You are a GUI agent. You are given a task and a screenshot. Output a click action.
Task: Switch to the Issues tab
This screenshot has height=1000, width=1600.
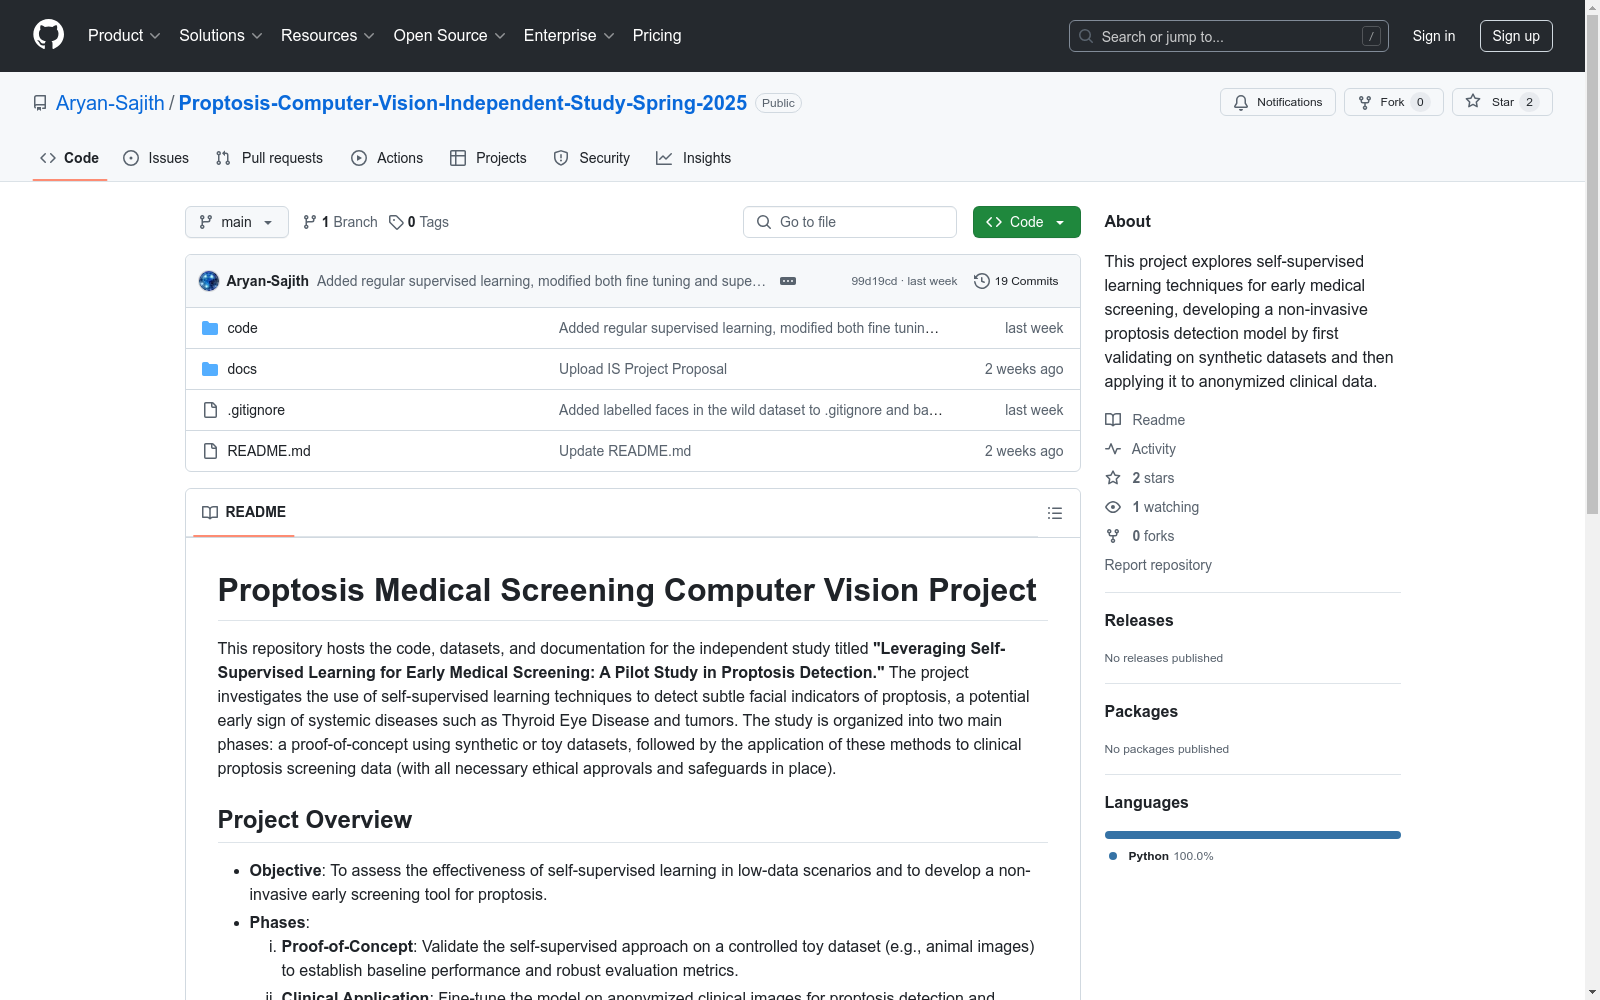156,158
